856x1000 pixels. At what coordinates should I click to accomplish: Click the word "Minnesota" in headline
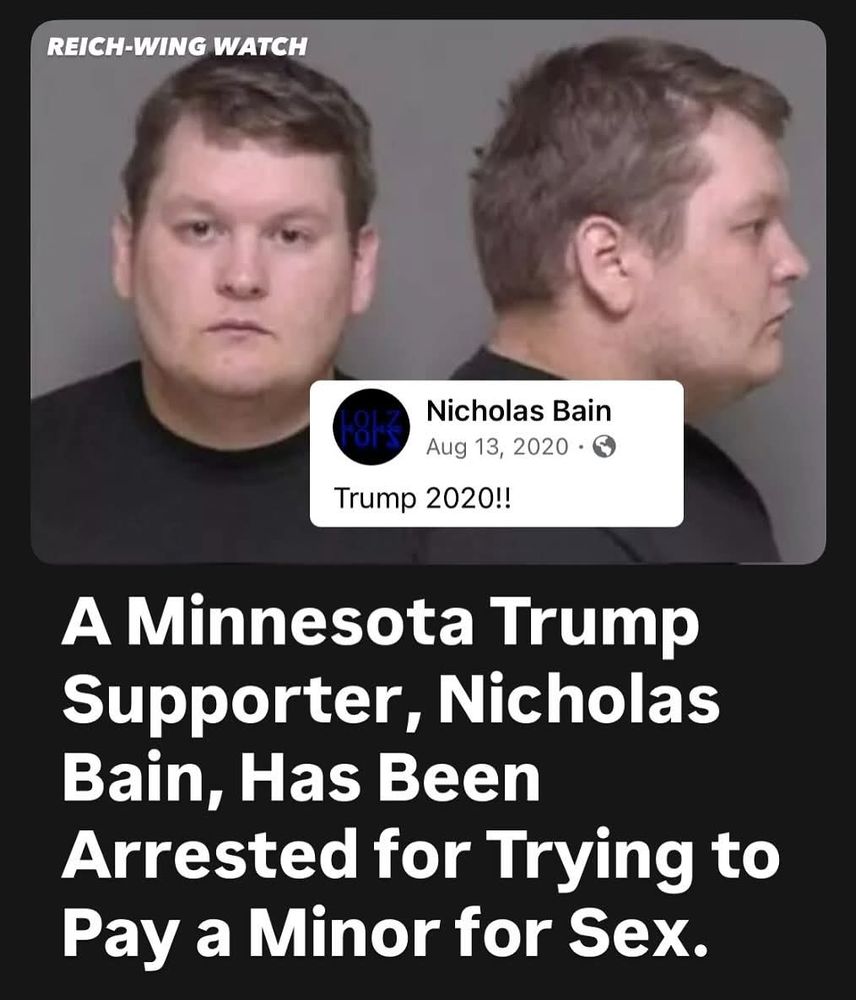click(x=300, y=622)
